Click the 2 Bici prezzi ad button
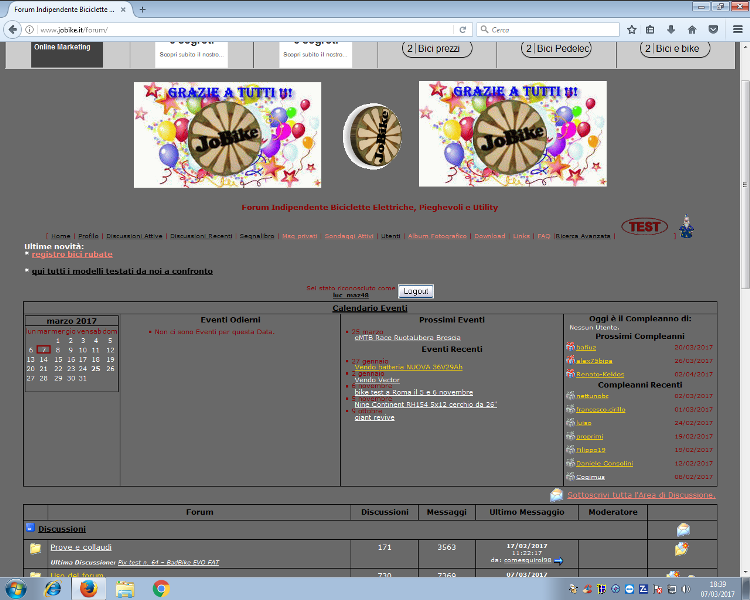The height and width of the screenshot is (600, 750). [x=437, y=49]
